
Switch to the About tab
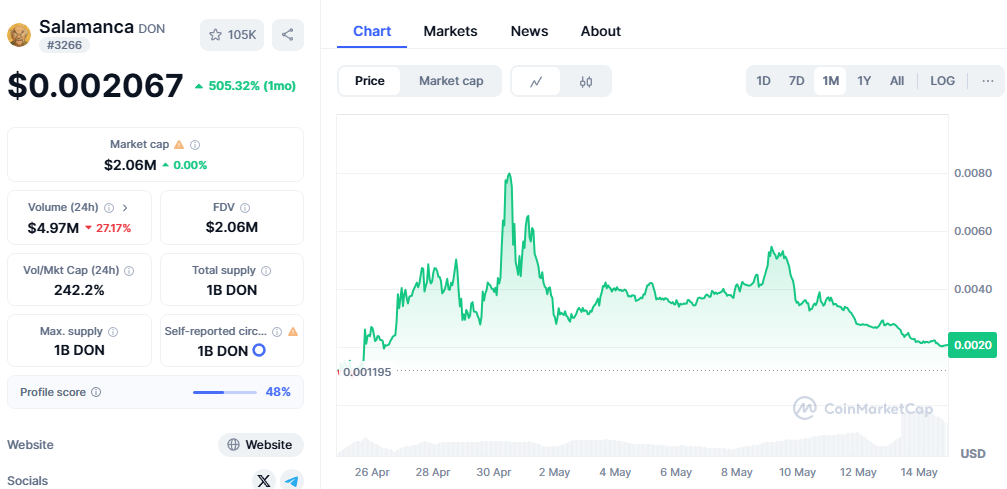(x=600, y=31)
